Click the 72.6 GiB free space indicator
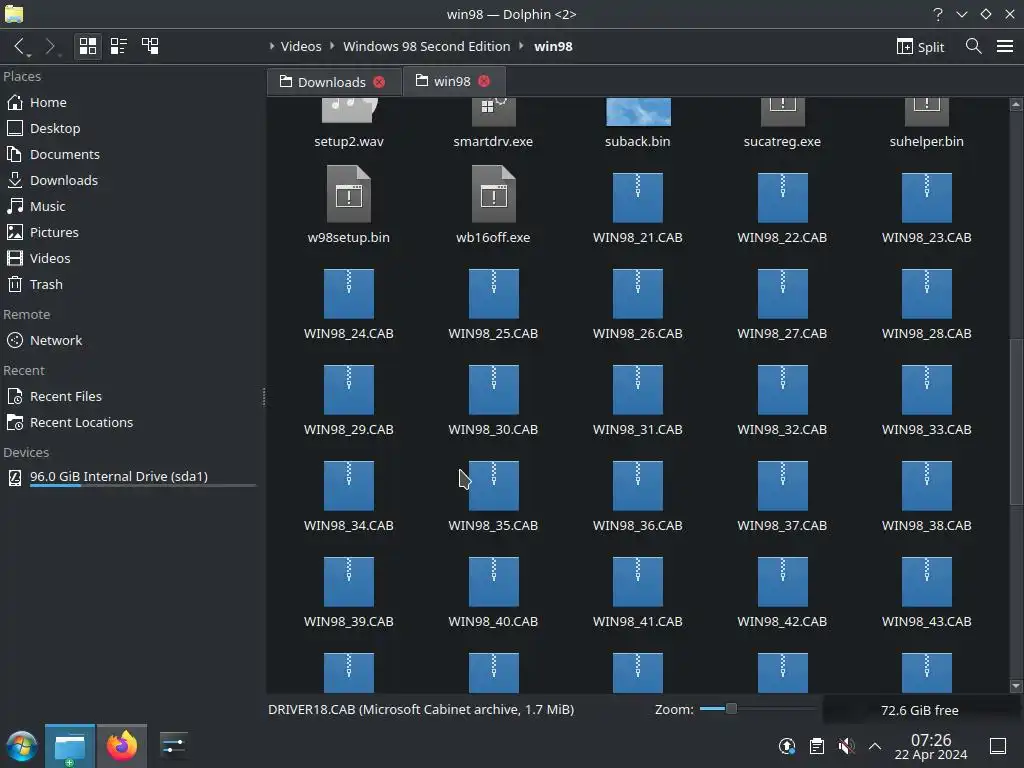The height and width of the screenshot is (768, 1024). [x=920, y=710]
